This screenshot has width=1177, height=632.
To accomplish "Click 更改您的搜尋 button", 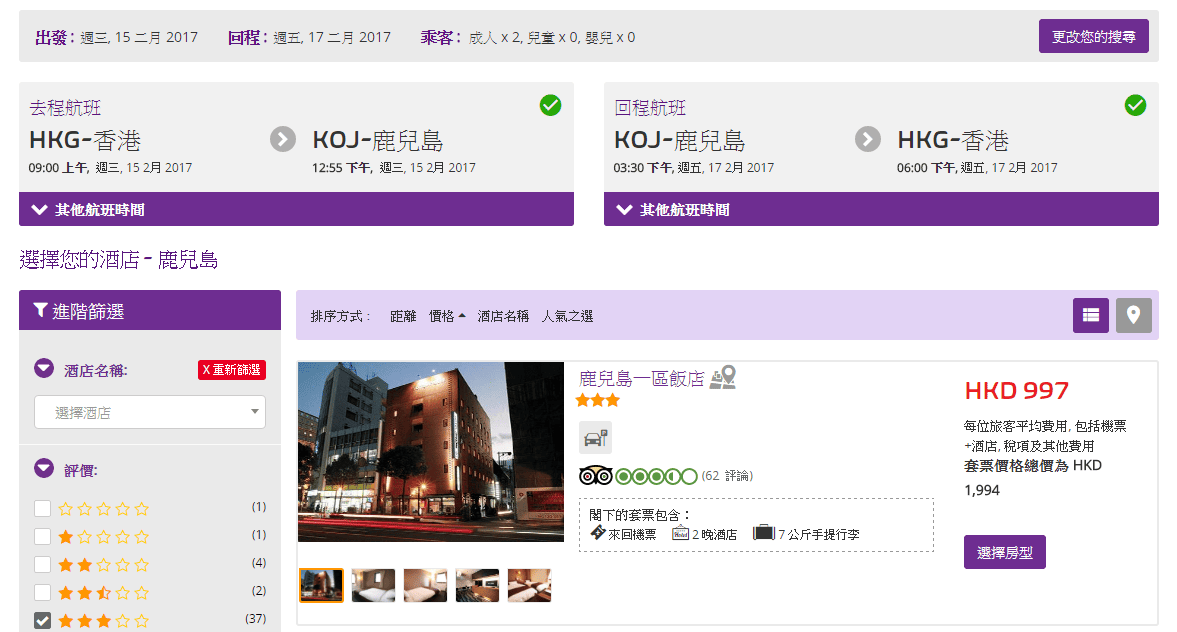I will [1093, 37].
